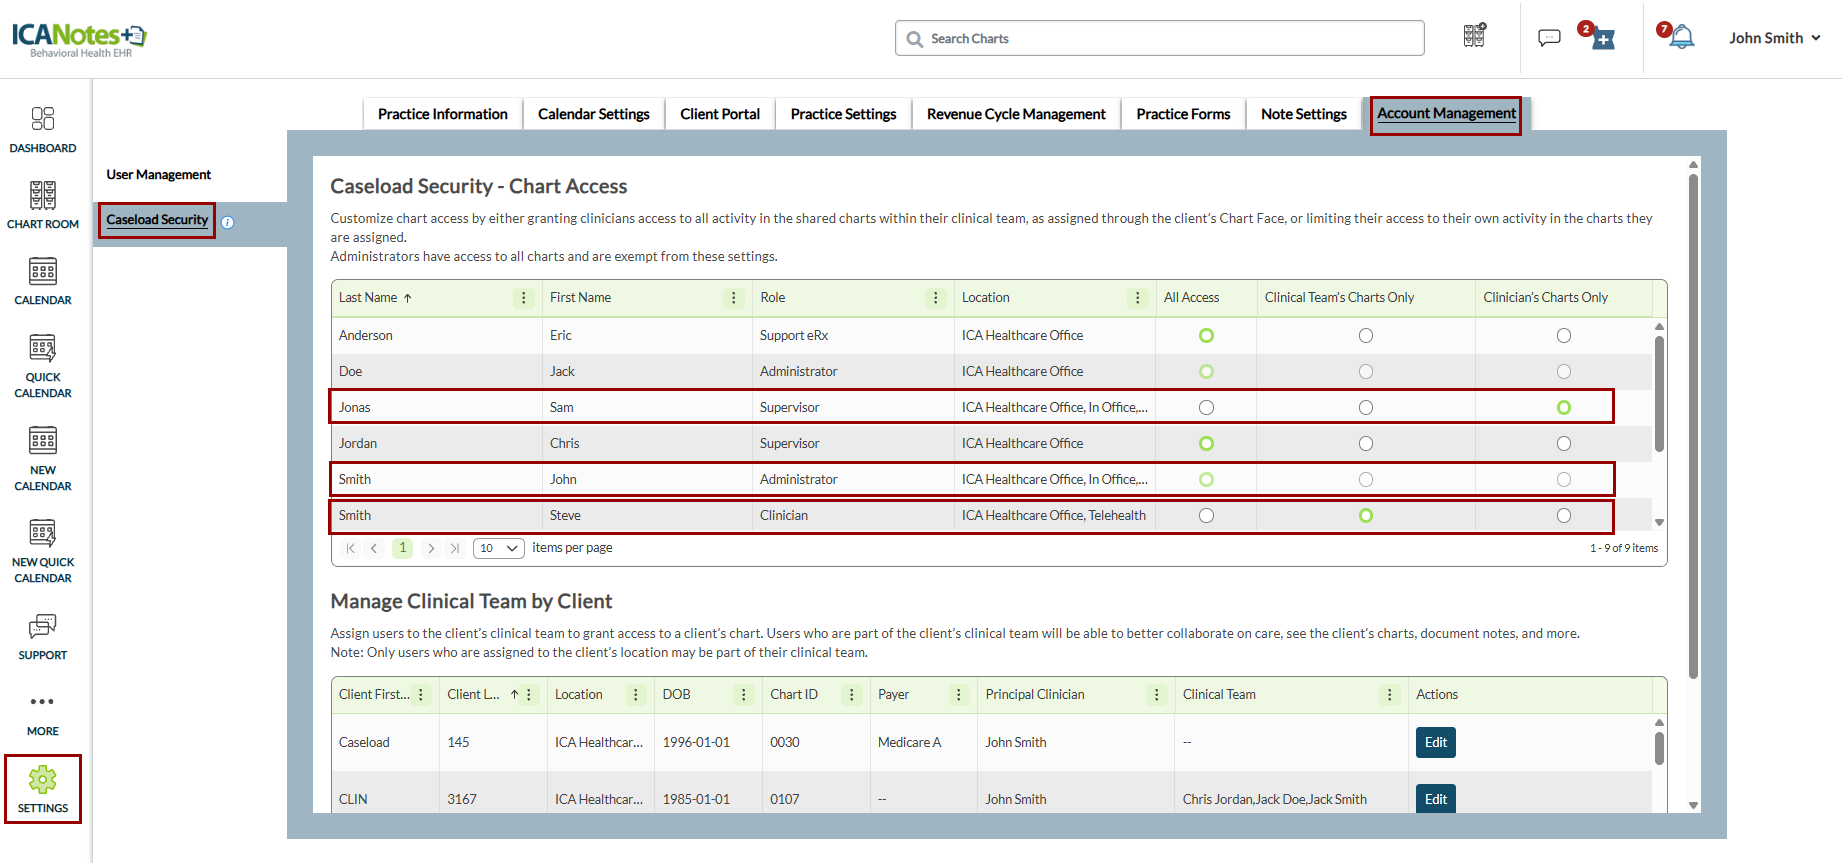Image resolution: width=1842 pixels, height=863 pixels.
Task: Select Clinician's Charts Only for Steve Smith
Action: coord(1563,516)
